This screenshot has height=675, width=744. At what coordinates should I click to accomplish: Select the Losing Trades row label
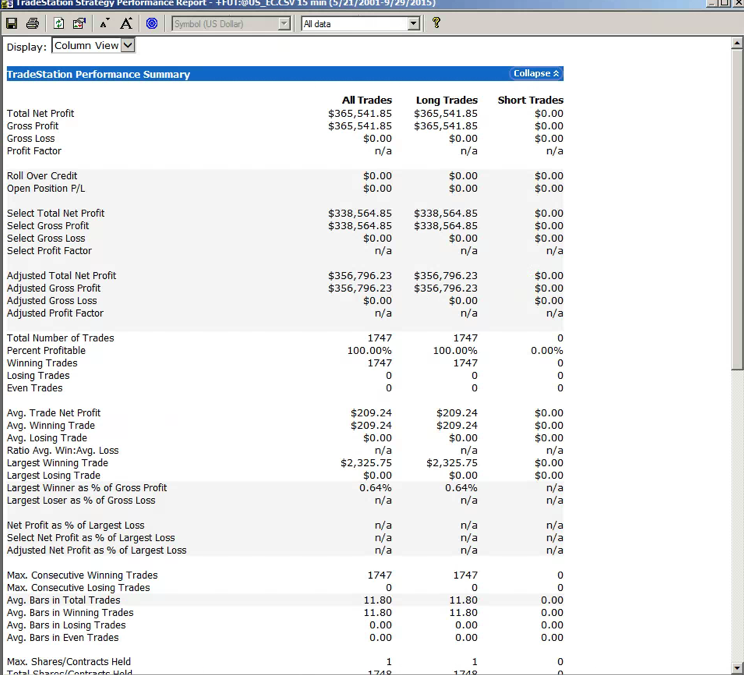pos(38,376)
